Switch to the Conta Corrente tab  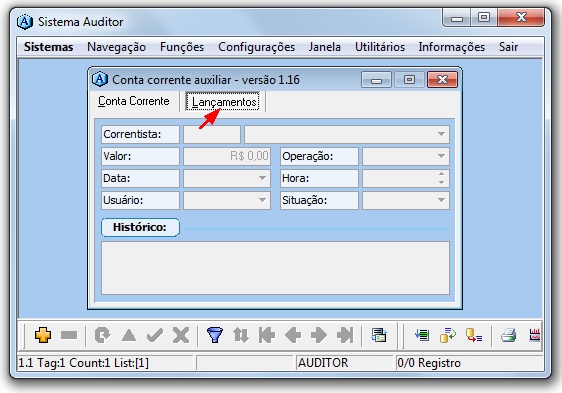[x=134, y=101]
